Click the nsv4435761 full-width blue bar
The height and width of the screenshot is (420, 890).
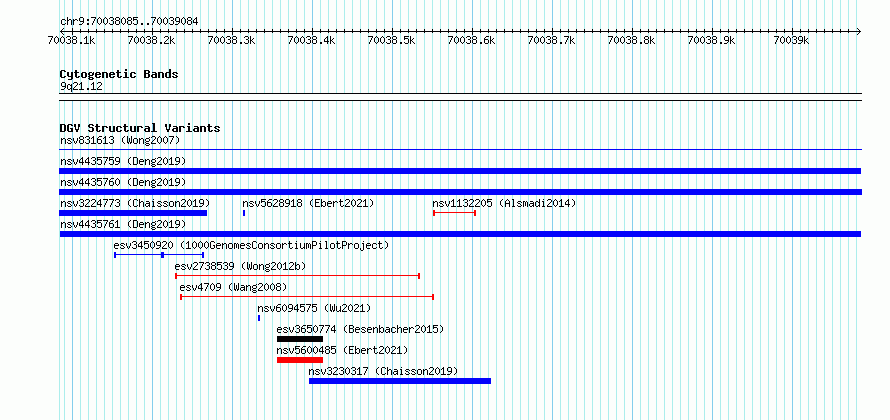click(460, 234)
